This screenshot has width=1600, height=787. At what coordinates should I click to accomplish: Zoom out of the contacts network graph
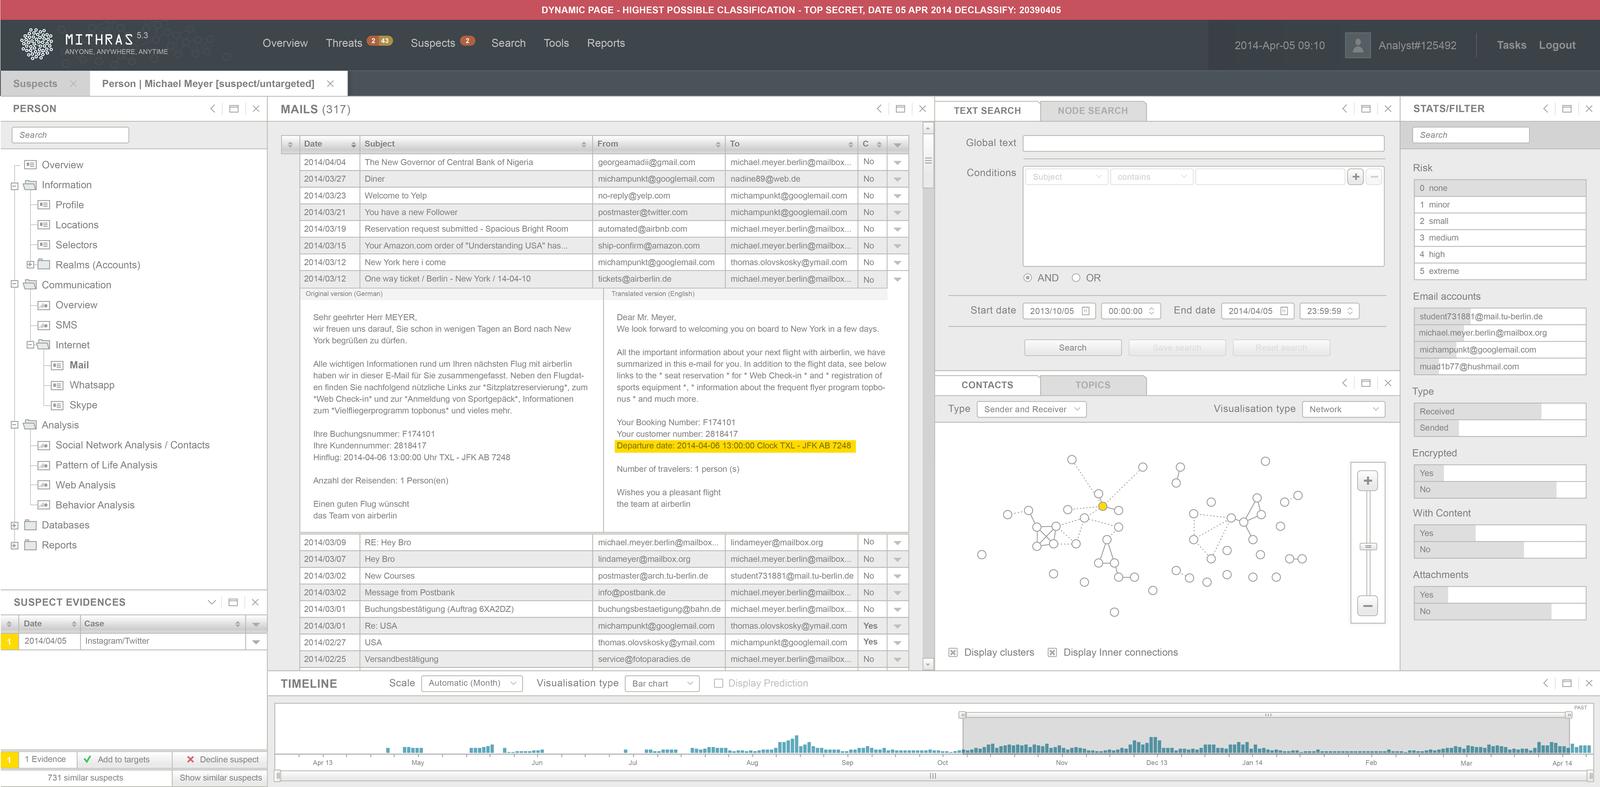pos(1367,606)
